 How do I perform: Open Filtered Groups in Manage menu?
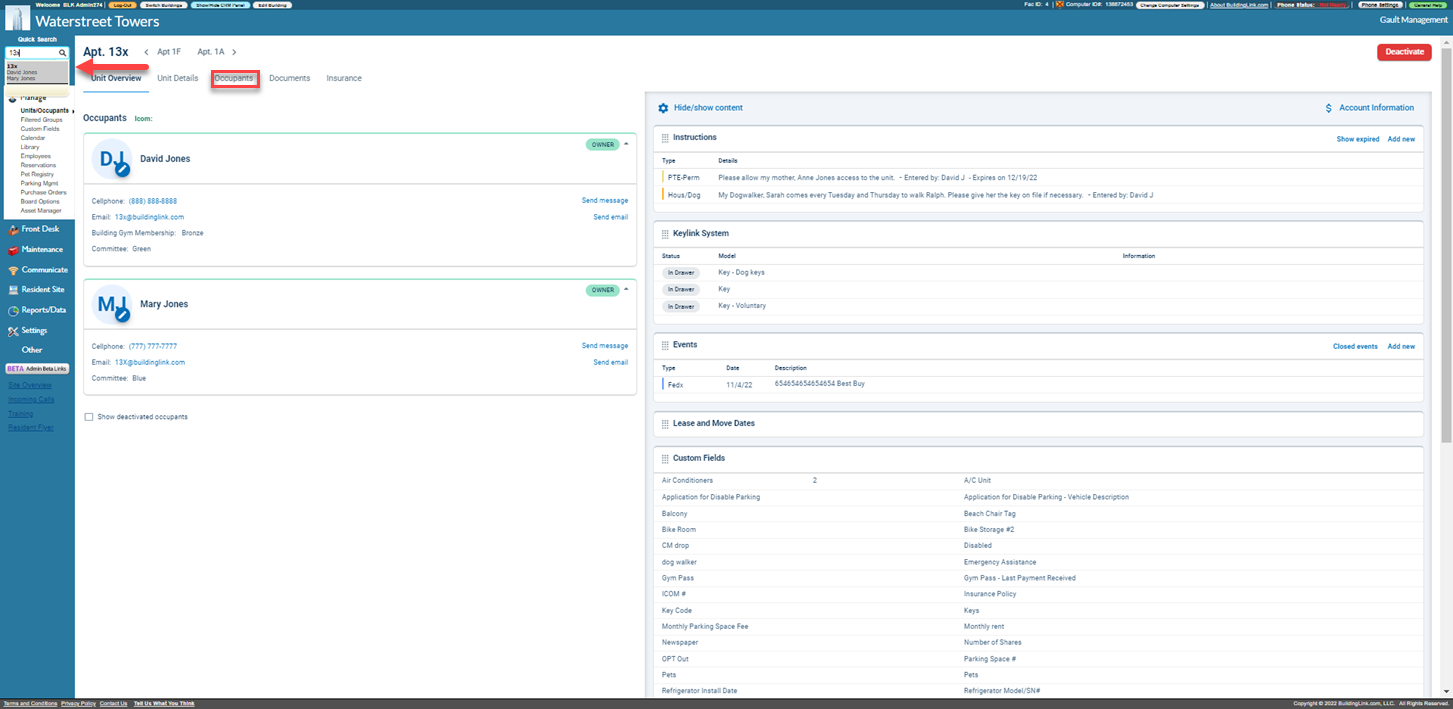[x=42, y=120]
